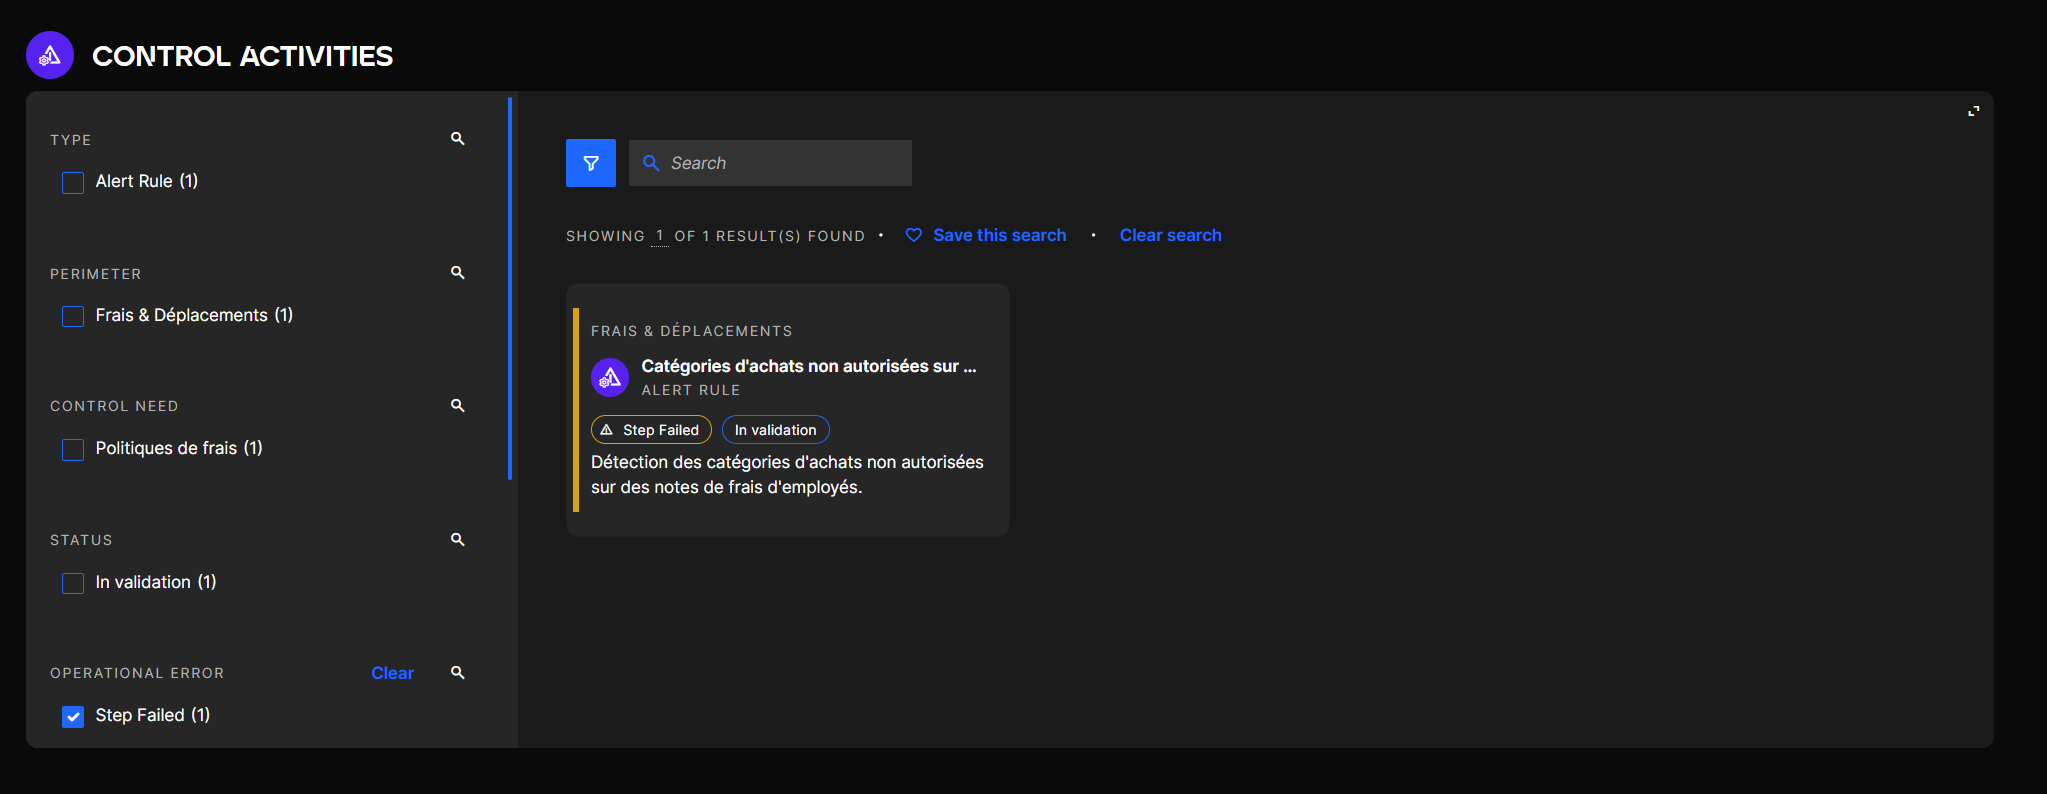Open Operational Error filter search icon
2047x794 pixels.
click(x=457, y=673)
